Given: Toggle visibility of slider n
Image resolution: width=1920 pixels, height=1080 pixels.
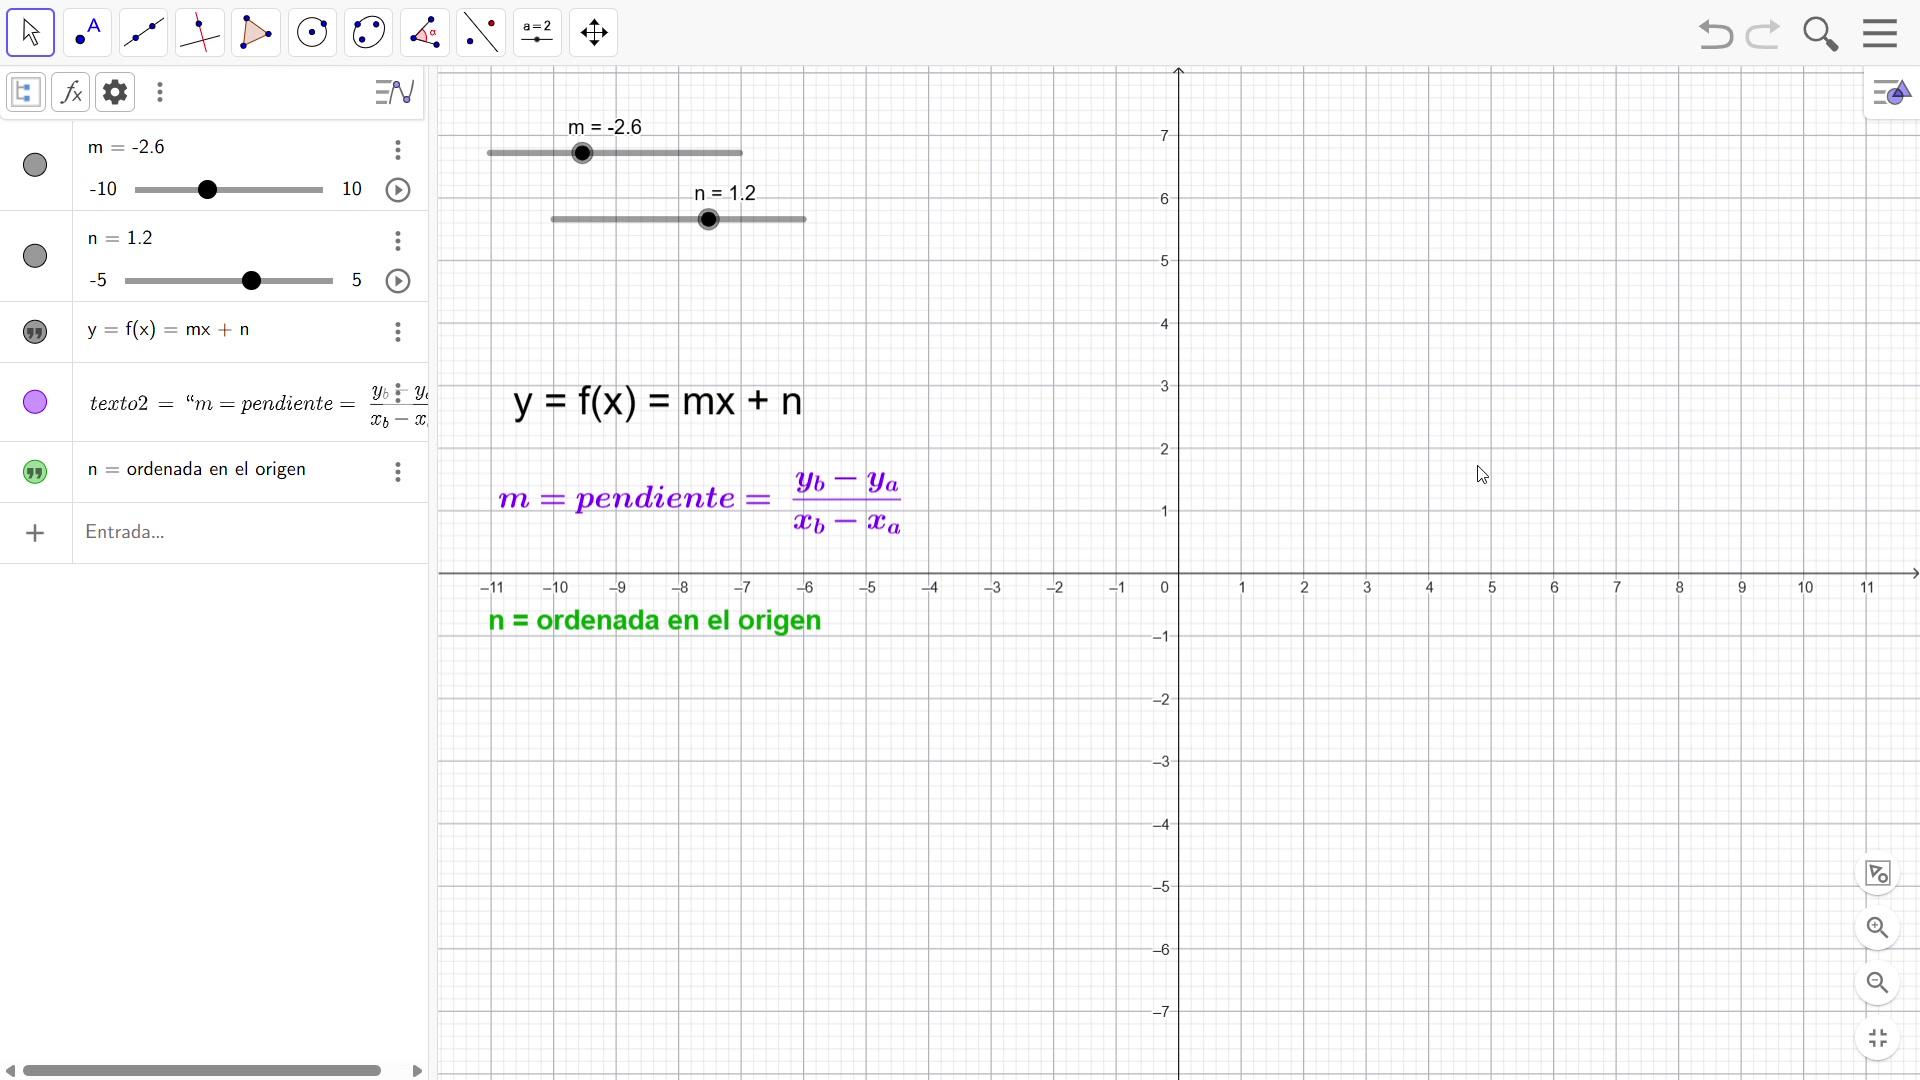Looking at the screenshot, I should coord(35,256).
